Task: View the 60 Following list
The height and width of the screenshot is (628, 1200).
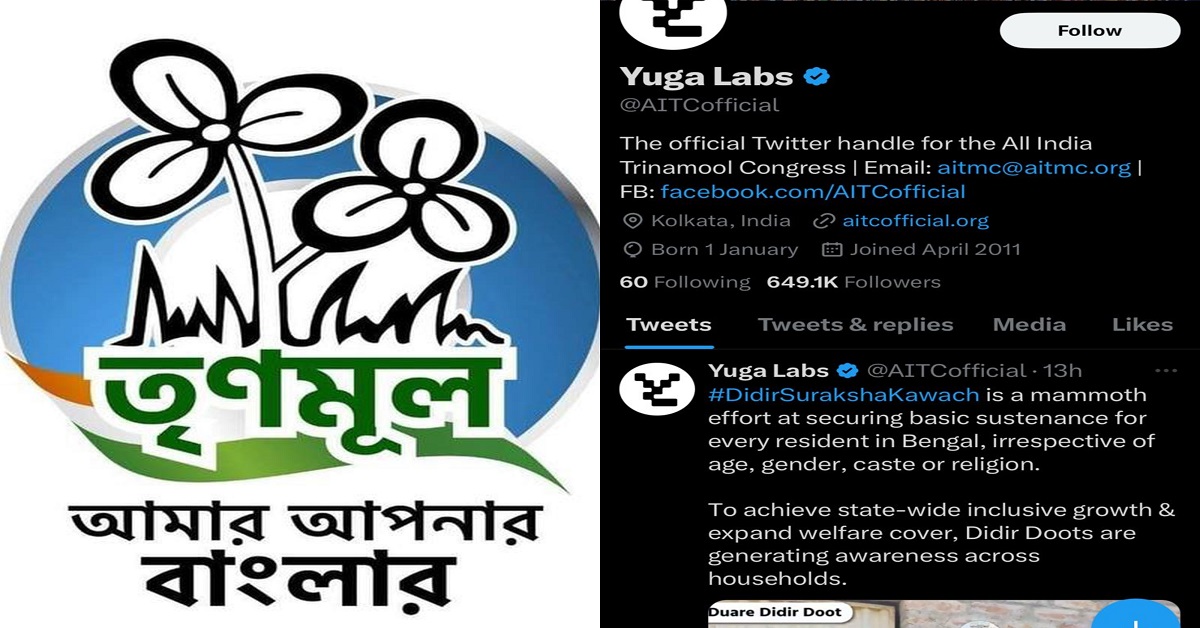Action: pos(685,282)
